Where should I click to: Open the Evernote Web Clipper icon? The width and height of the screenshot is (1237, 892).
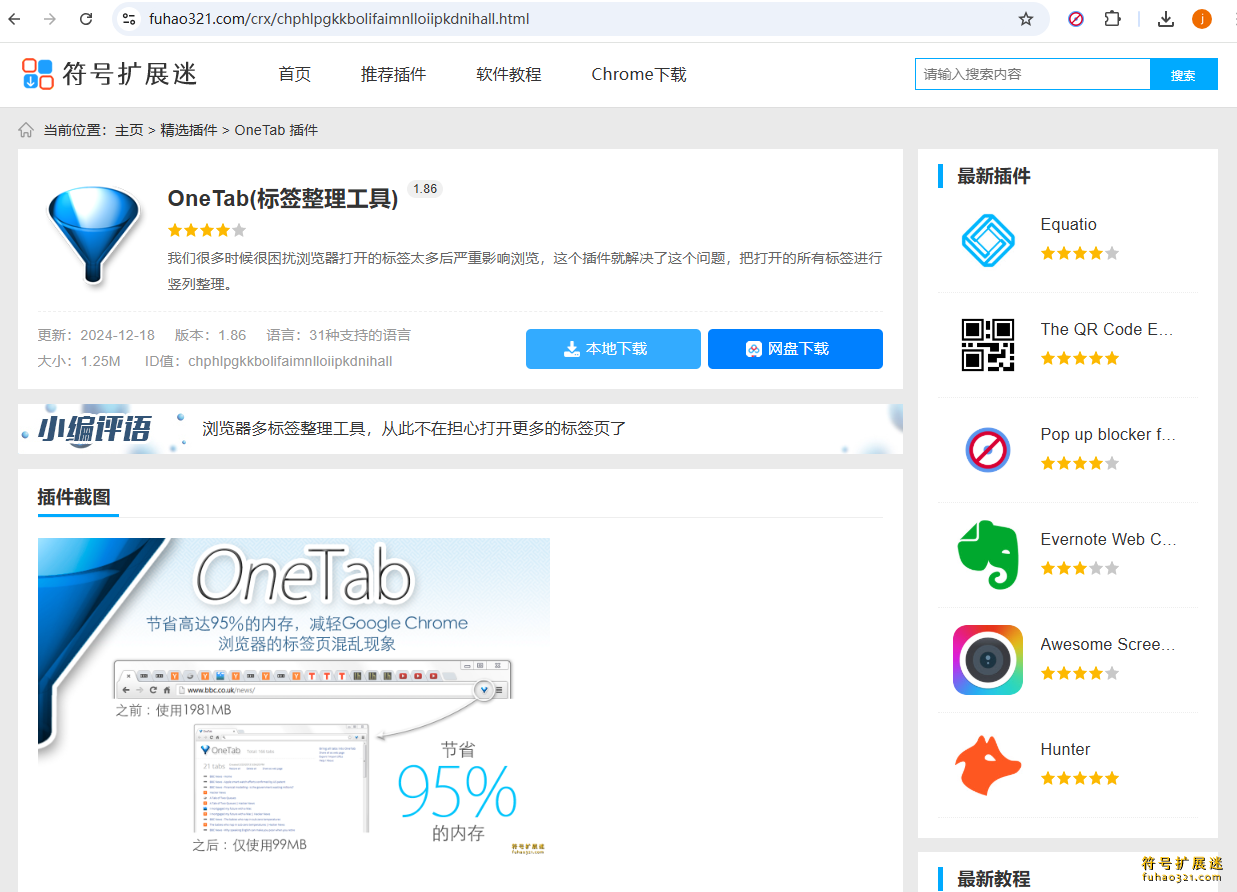pos(988,555)
